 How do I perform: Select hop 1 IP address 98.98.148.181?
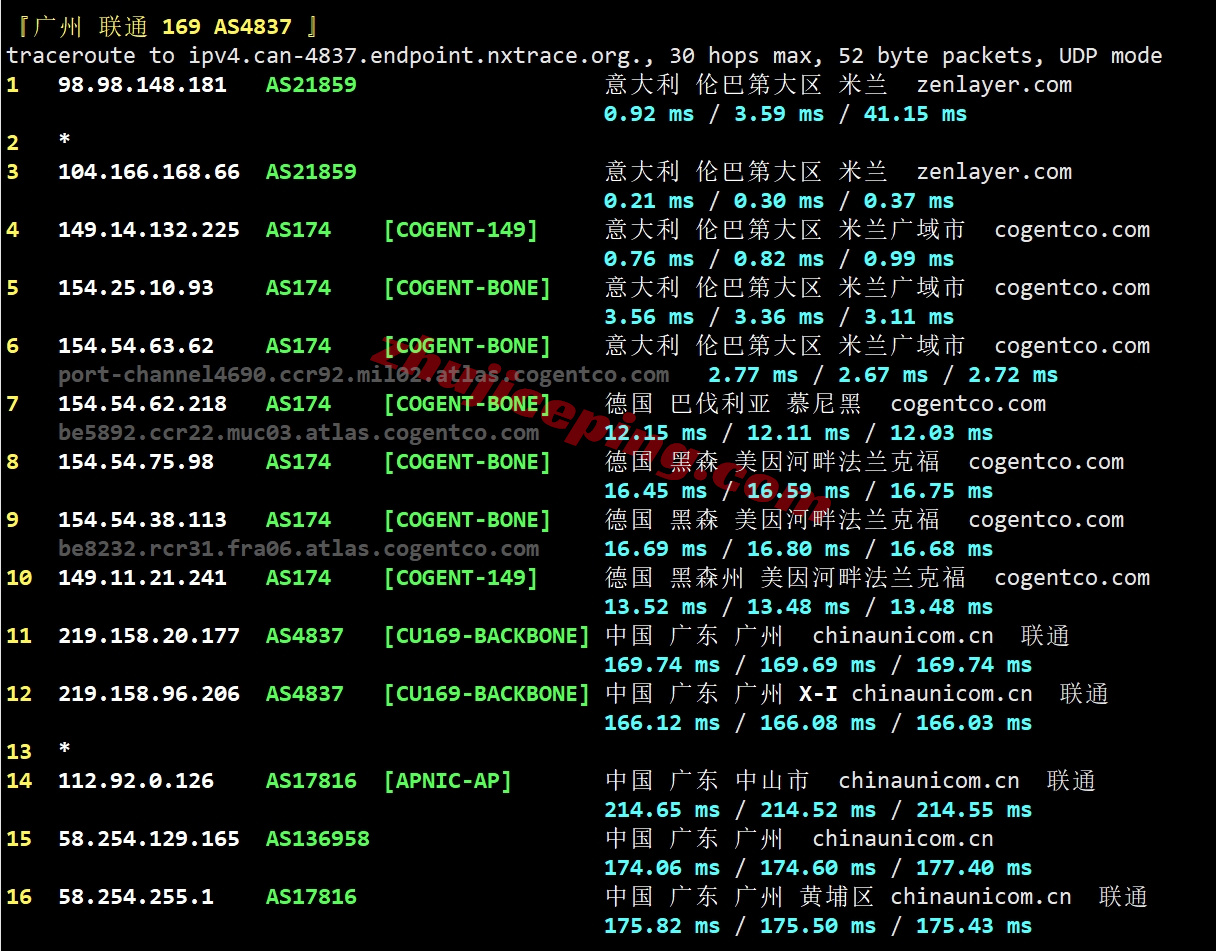tap(142, 85)
